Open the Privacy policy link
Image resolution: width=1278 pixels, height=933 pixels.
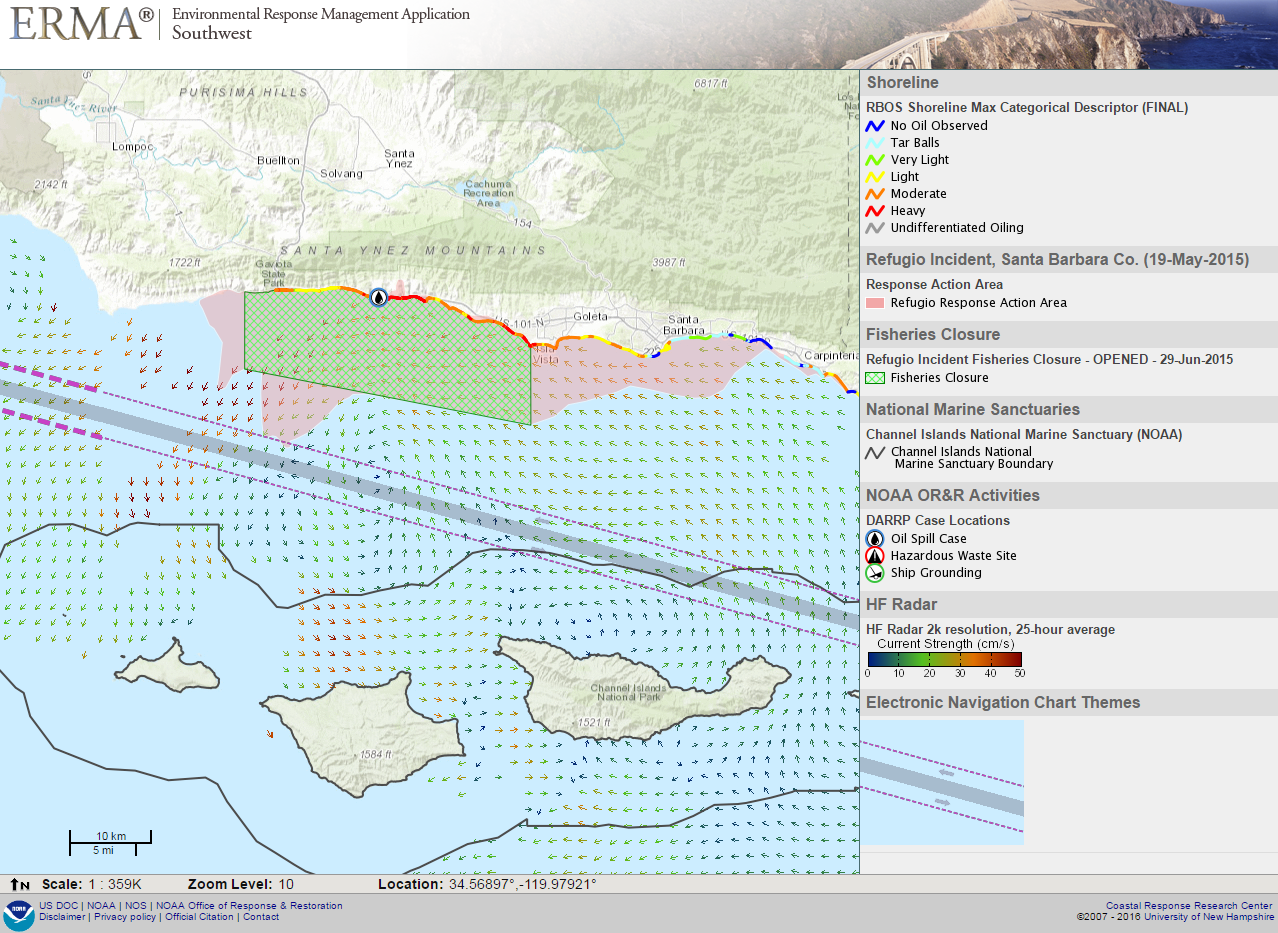(x=125, y=917)
